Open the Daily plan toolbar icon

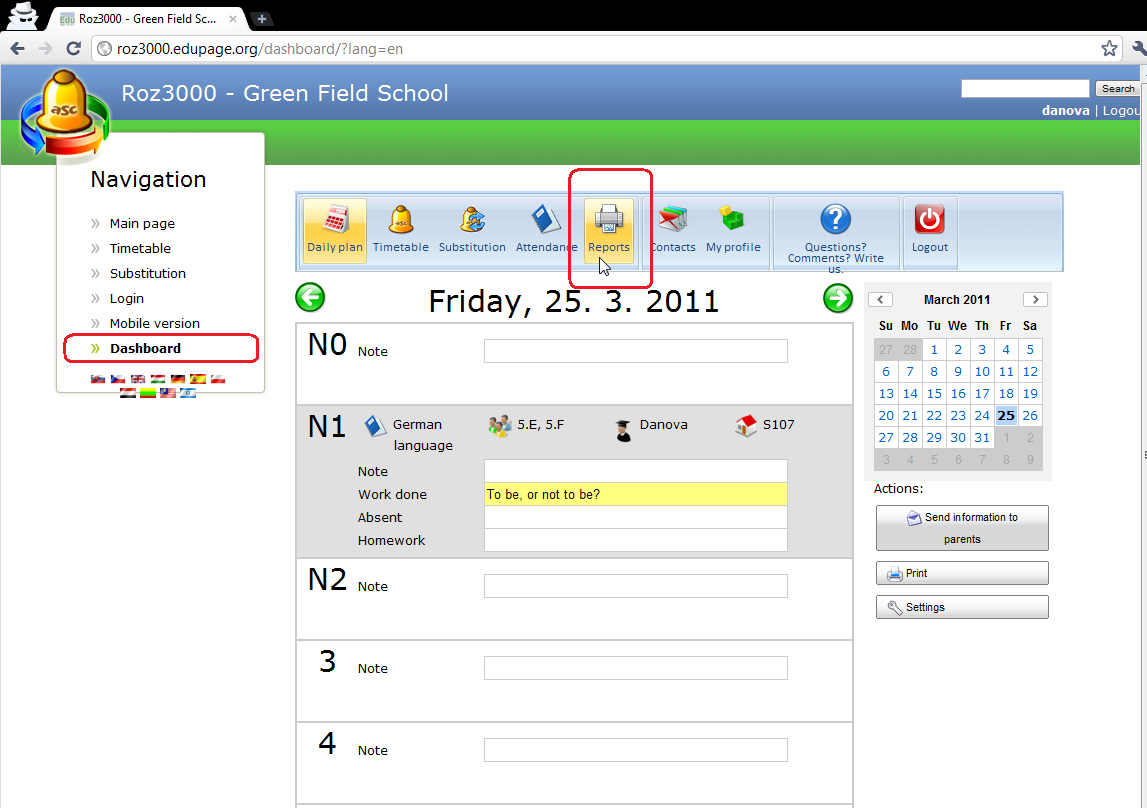pos(335,221)
